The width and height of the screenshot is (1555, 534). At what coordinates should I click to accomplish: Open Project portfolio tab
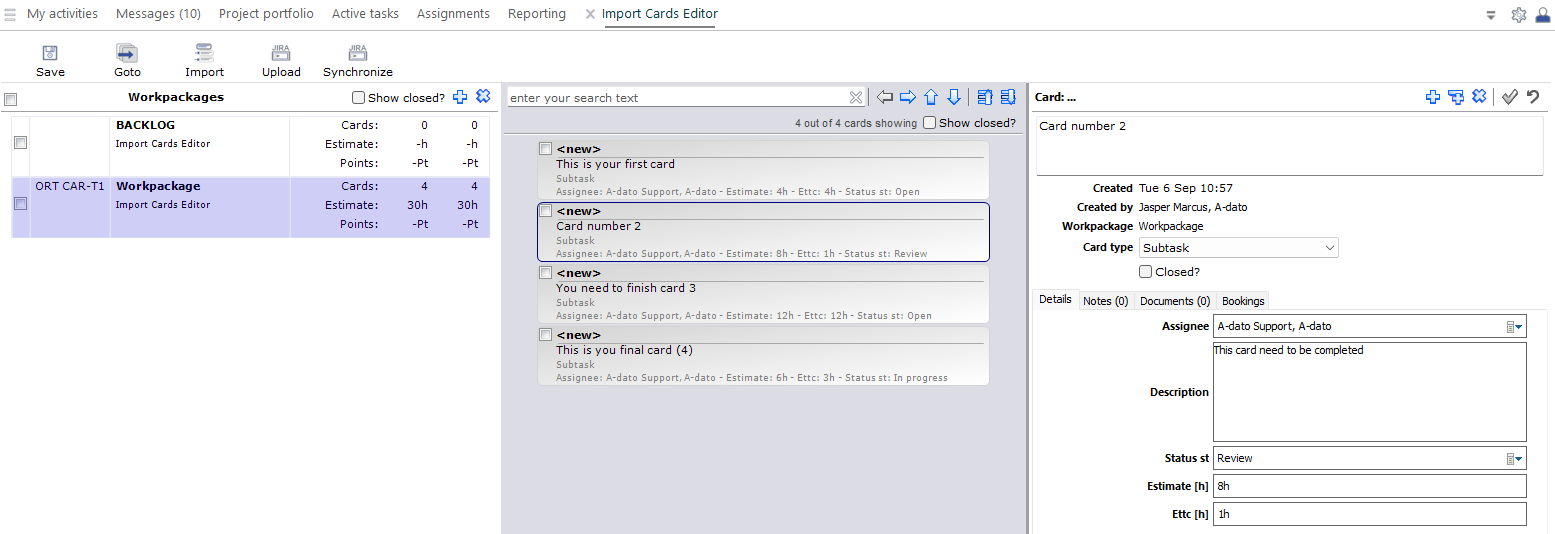[266, 14]
